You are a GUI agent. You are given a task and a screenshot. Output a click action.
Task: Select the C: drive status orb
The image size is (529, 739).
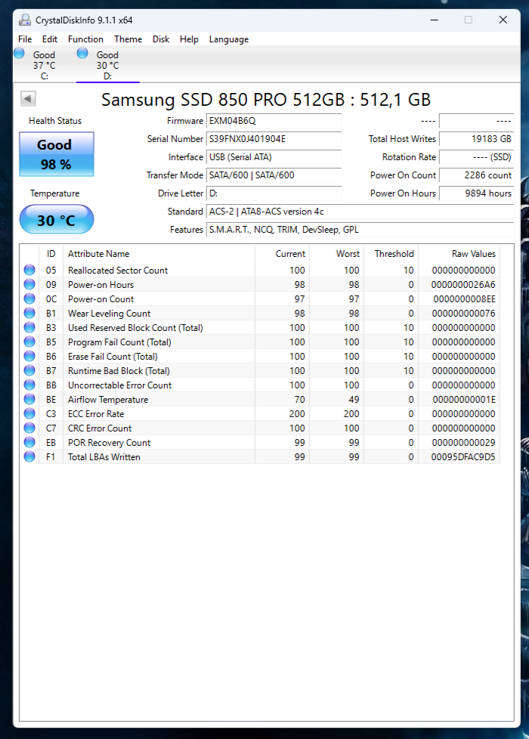19,54
